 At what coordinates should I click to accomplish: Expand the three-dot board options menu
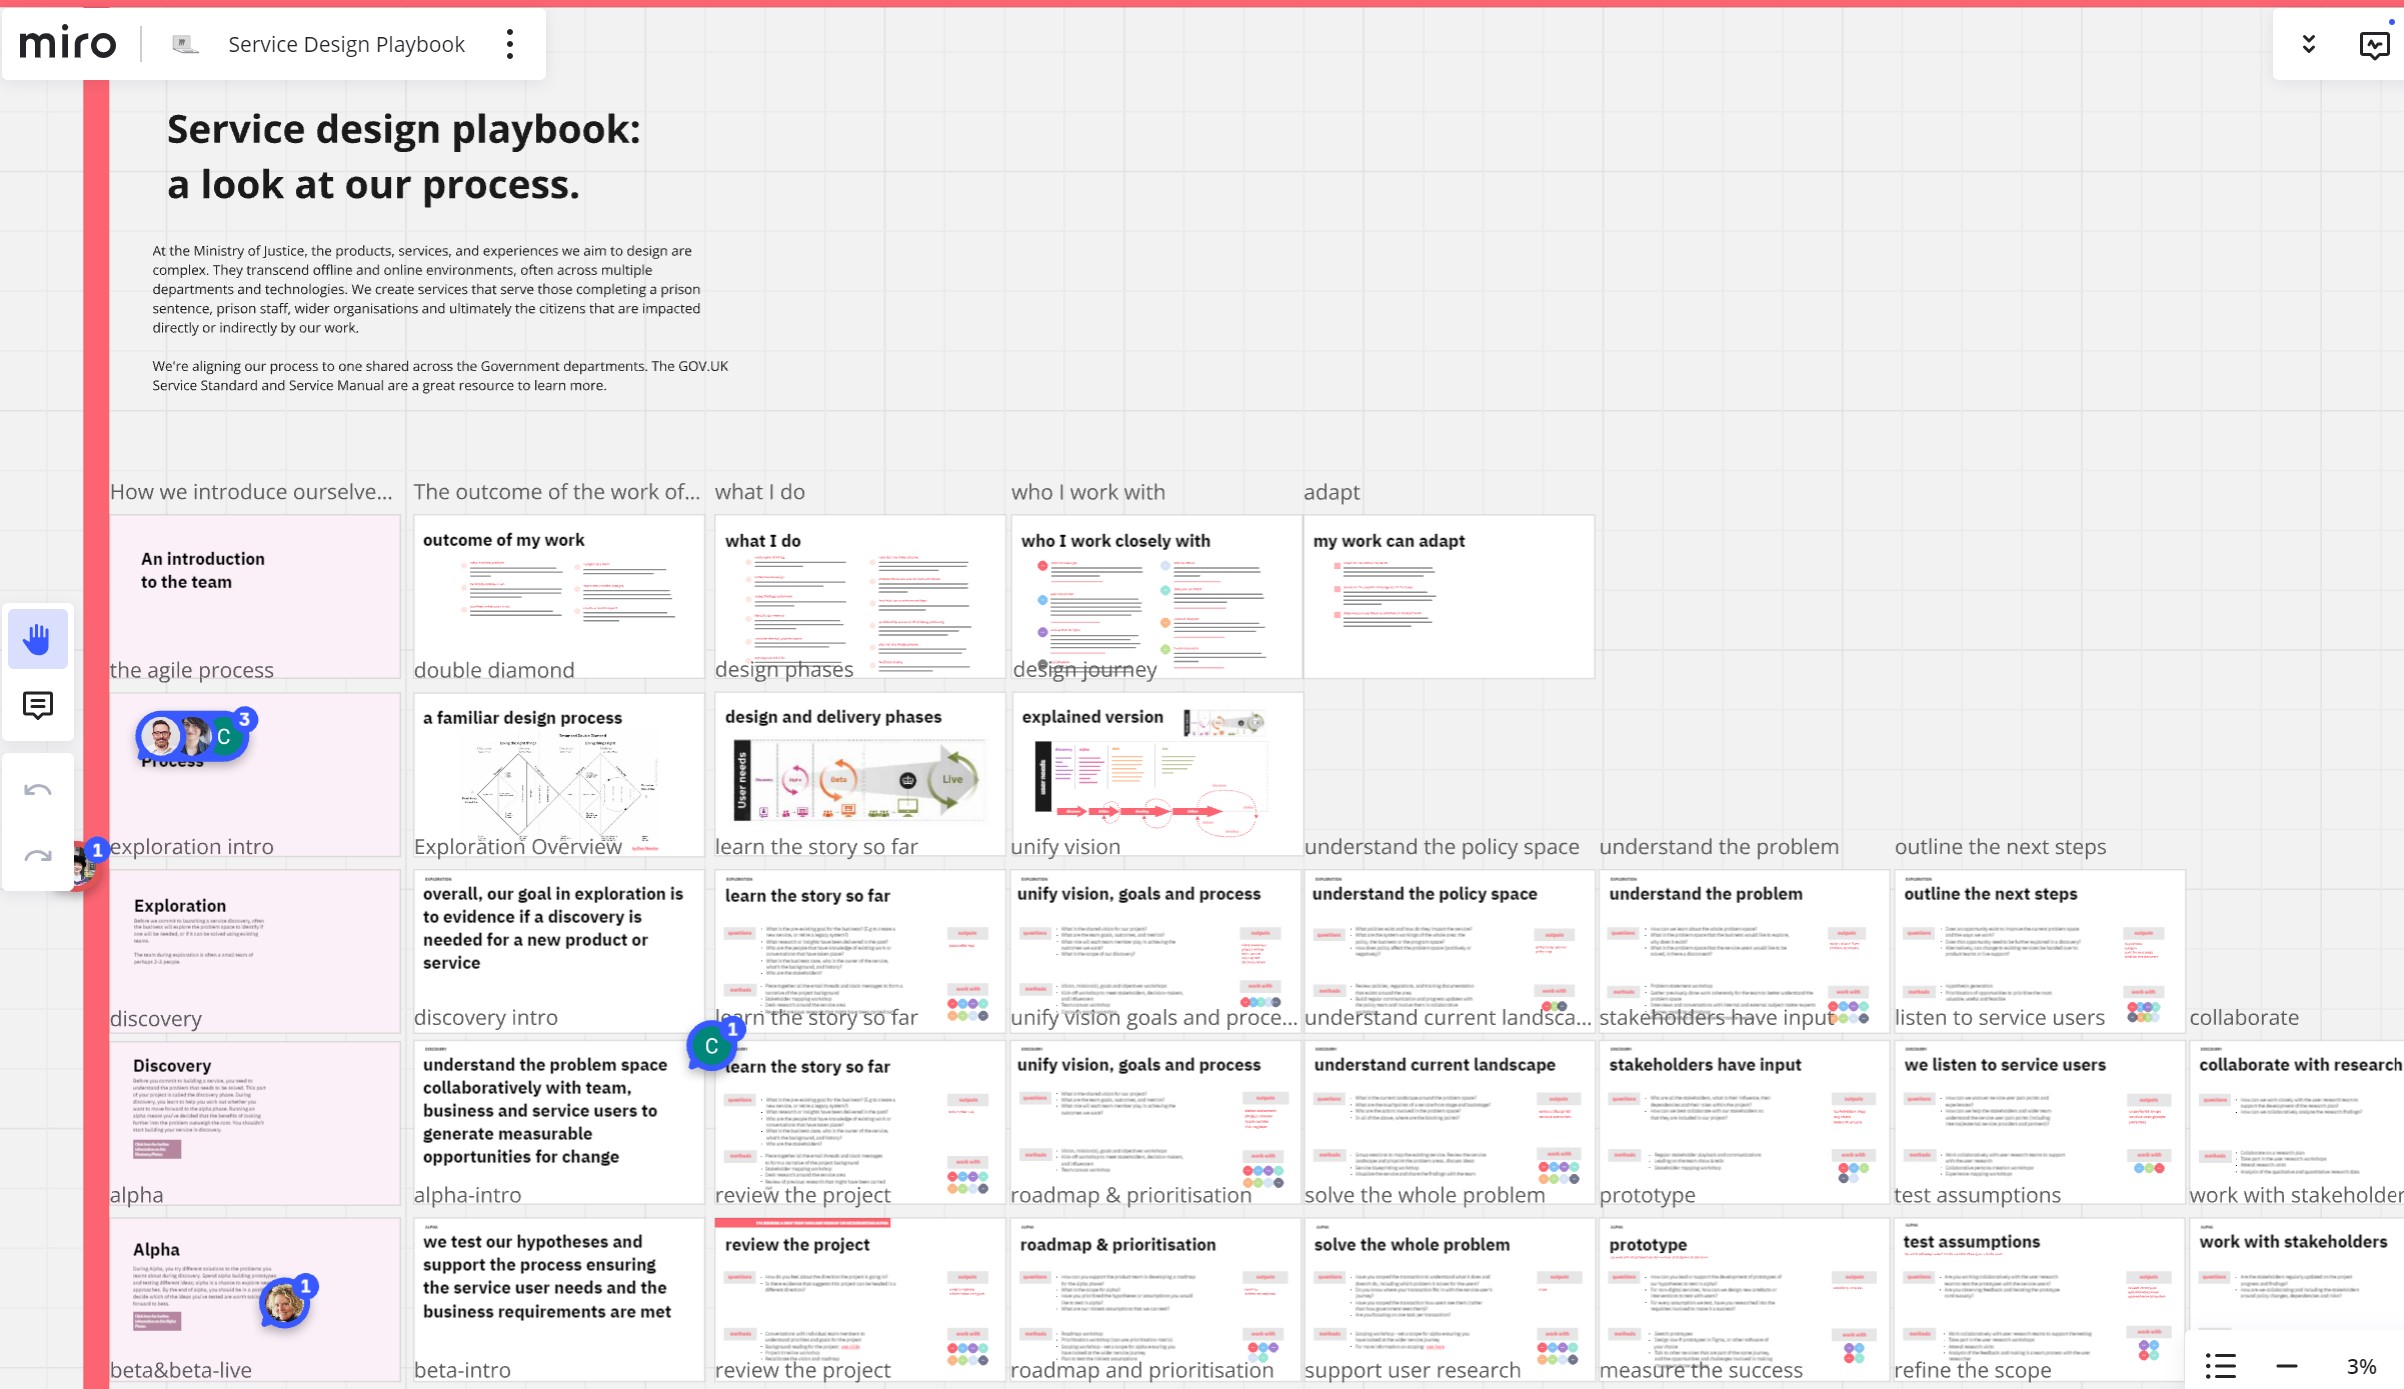point(509,45)
